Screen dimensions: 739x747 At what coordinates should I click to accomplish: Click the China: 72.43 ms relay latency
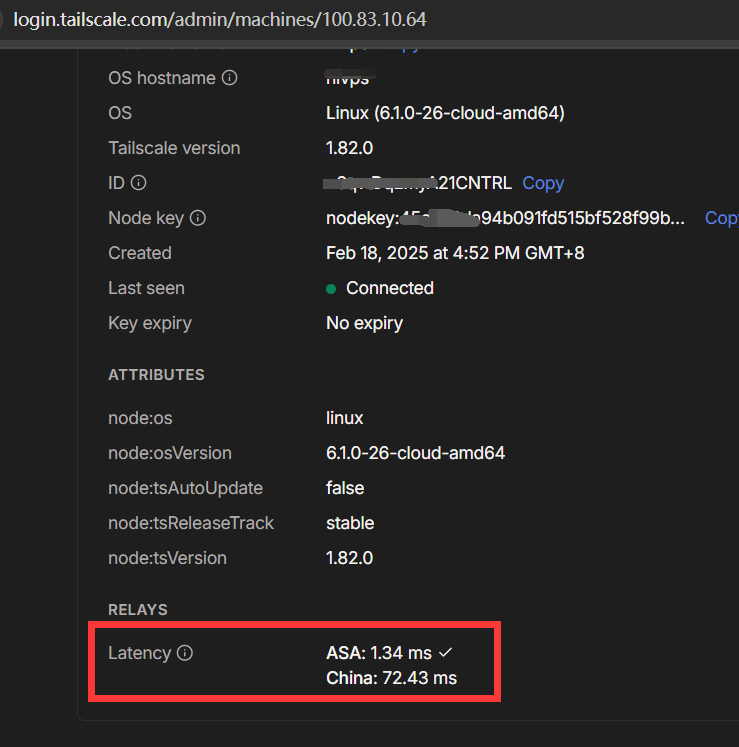click(x=391, y=678)
